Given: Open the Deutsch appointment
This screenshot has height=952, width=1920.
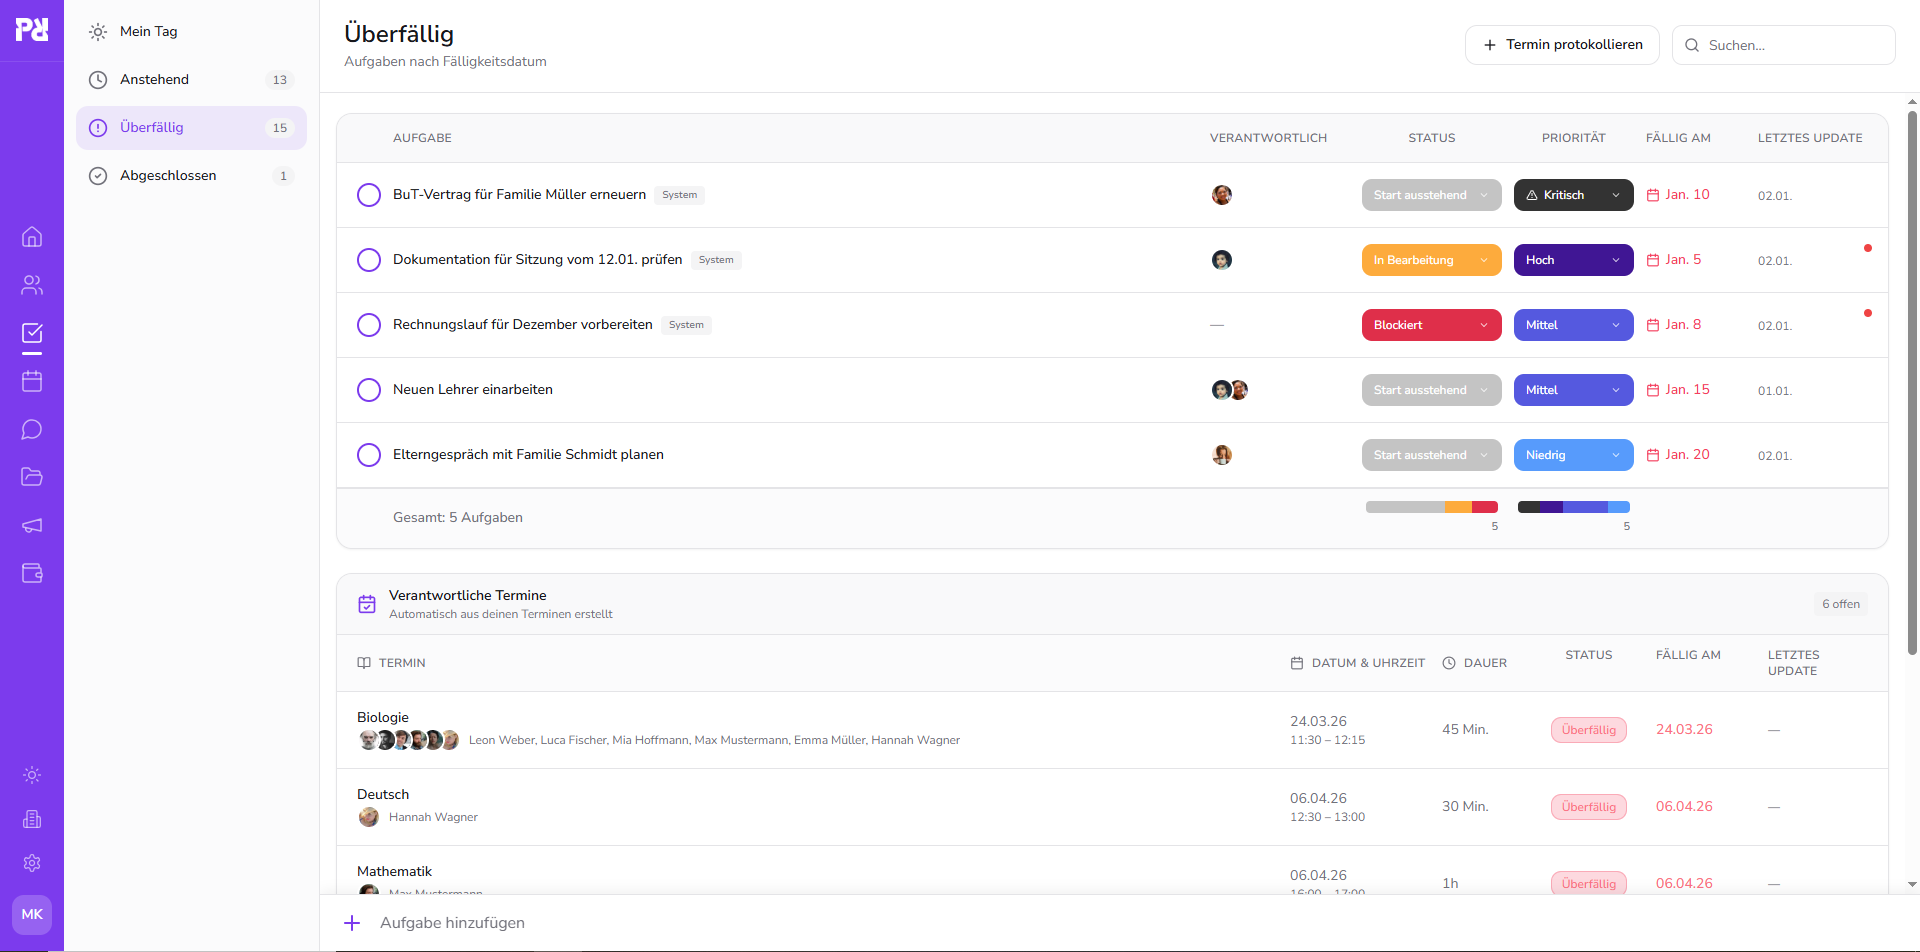Looking at the screenshot, I should point(1112,807).
